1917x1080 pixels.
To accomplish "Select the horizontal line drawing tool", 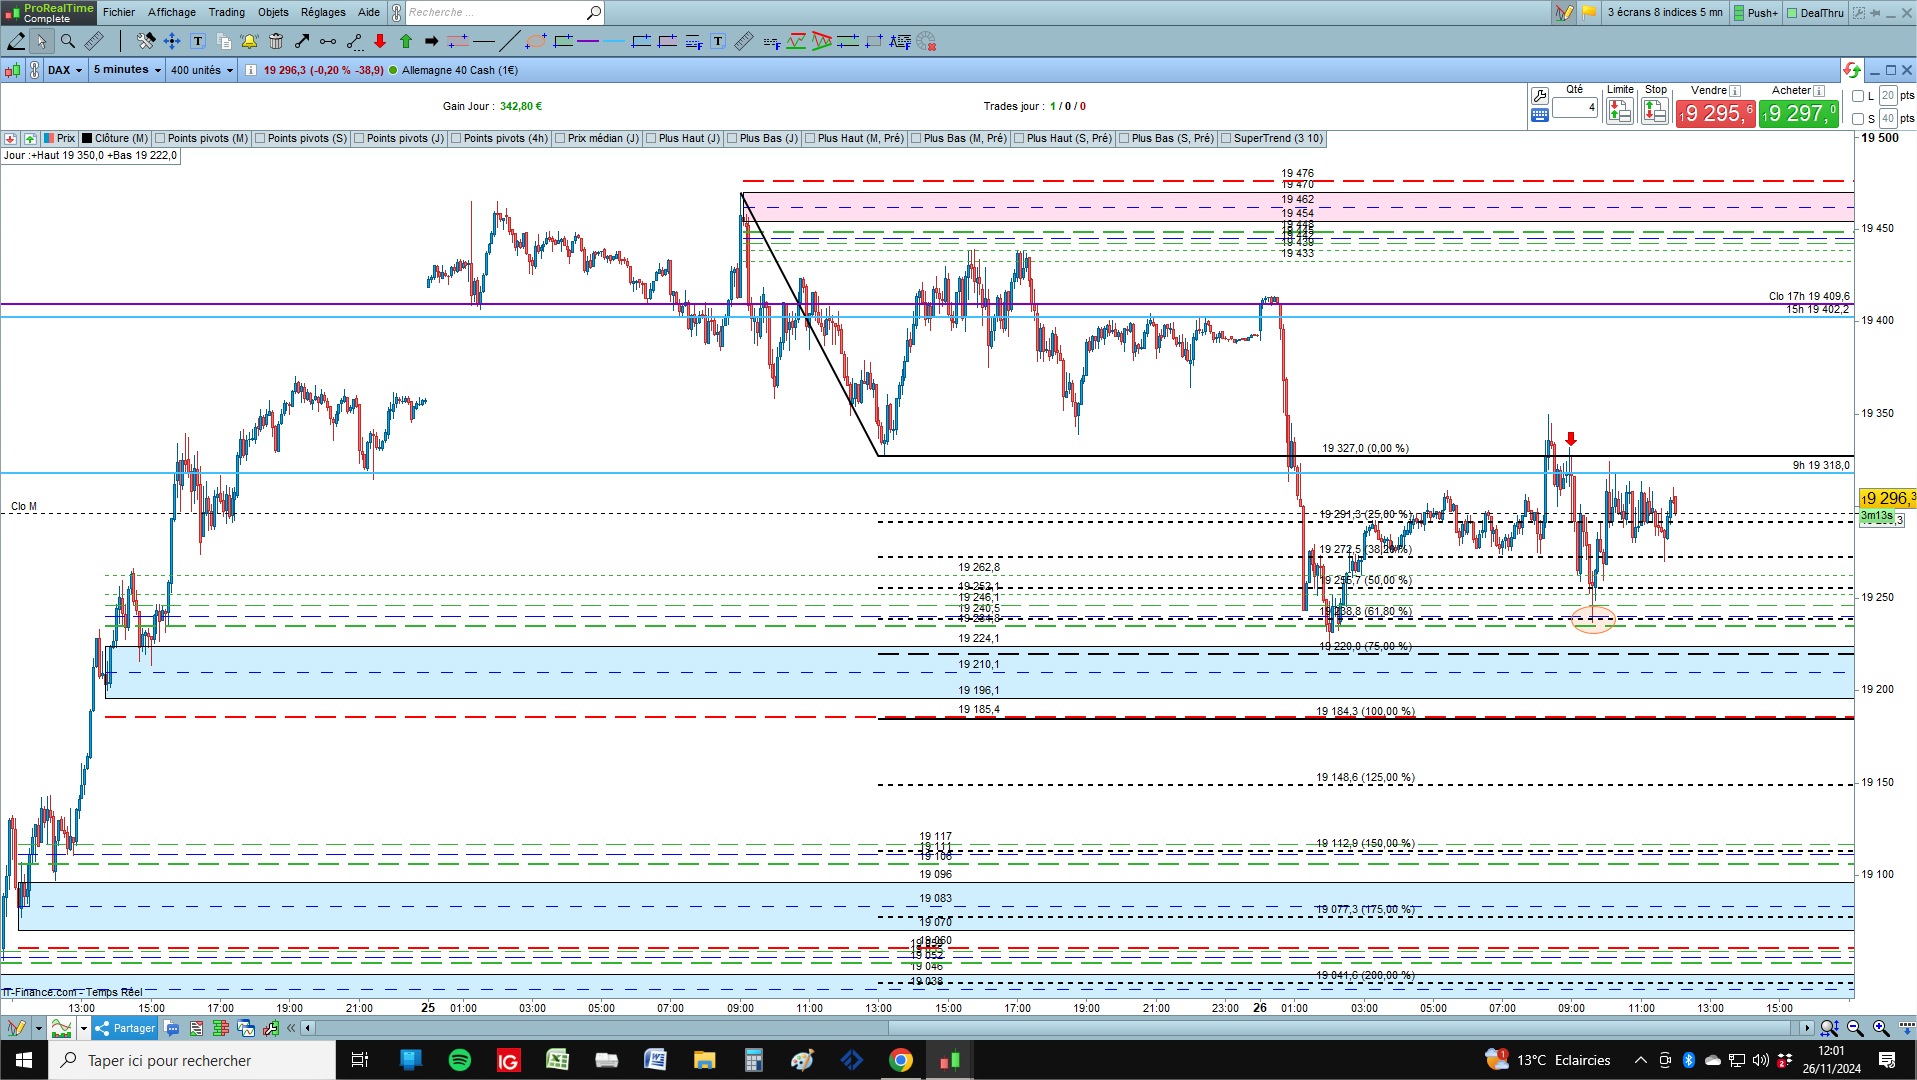I will pyautogui.click(x=484, y=41).
